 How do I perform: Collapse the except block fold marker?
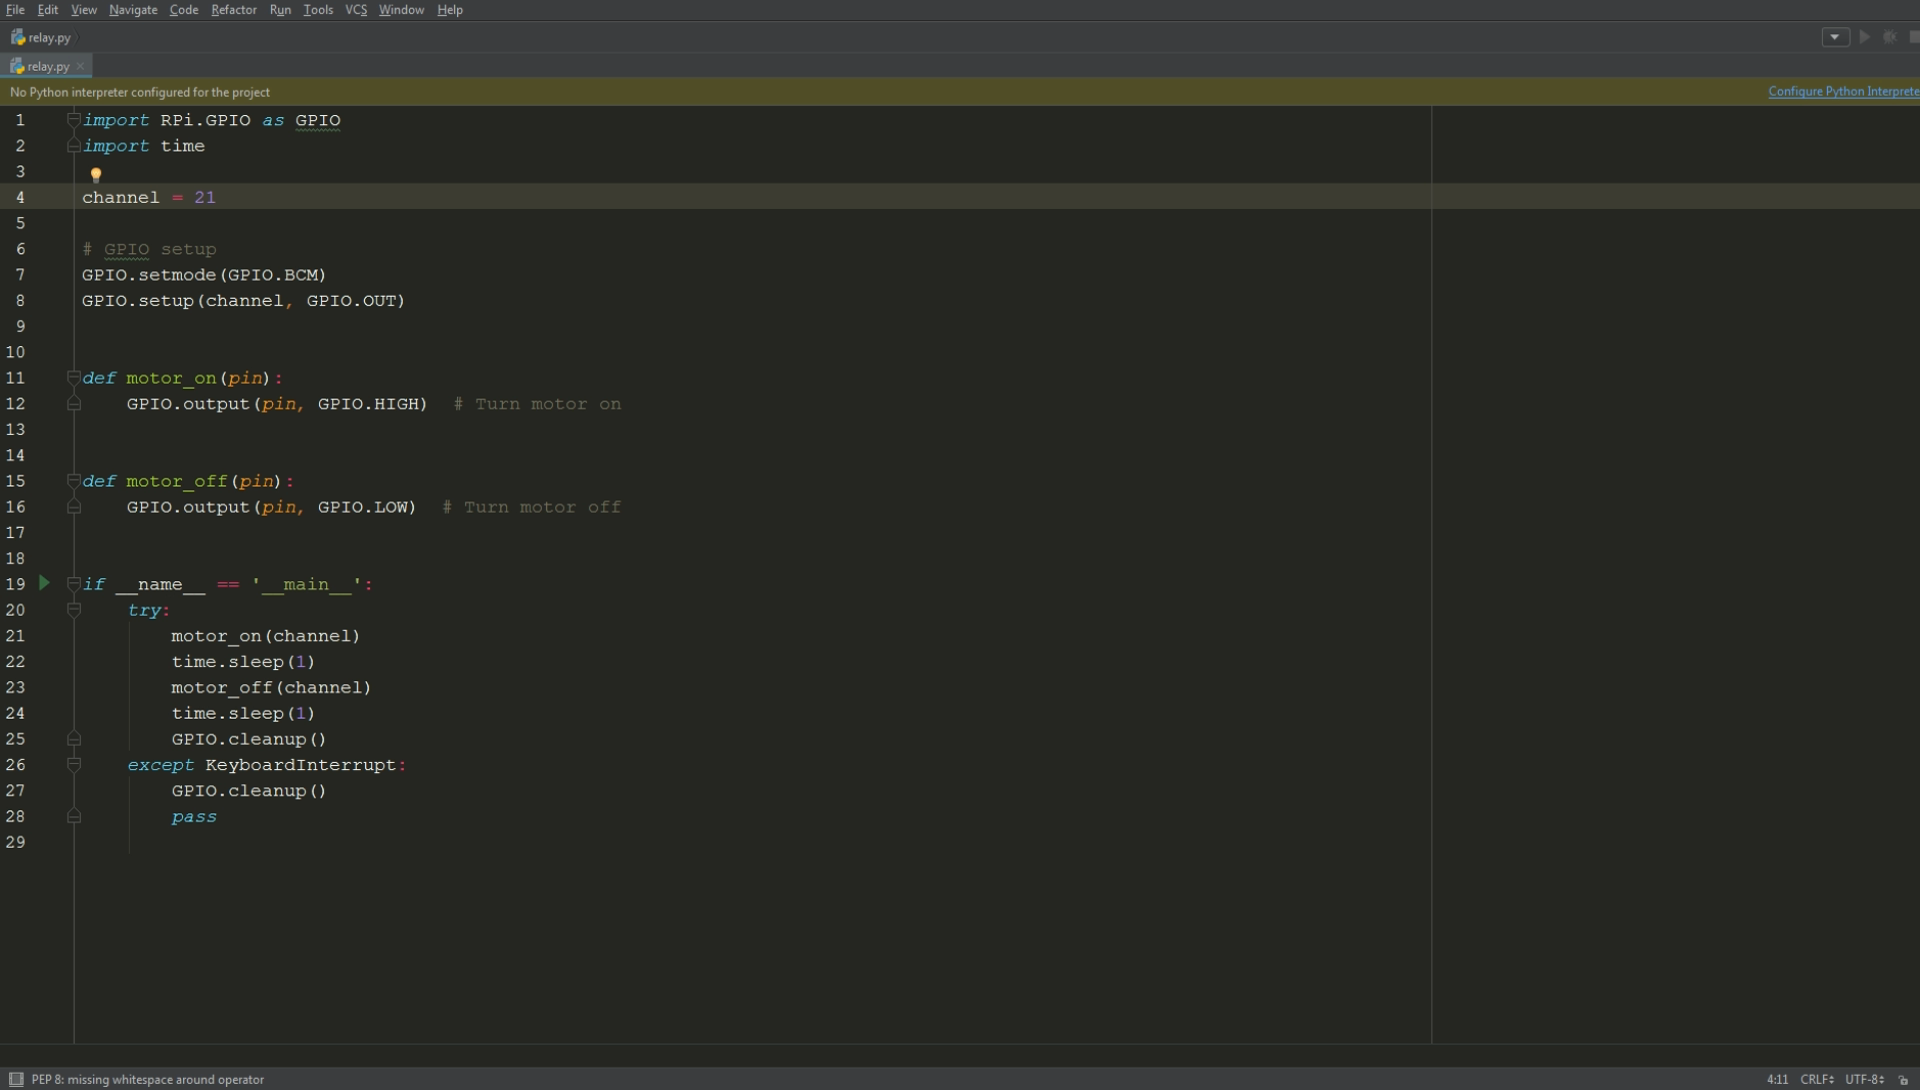[x=74, y=765]
